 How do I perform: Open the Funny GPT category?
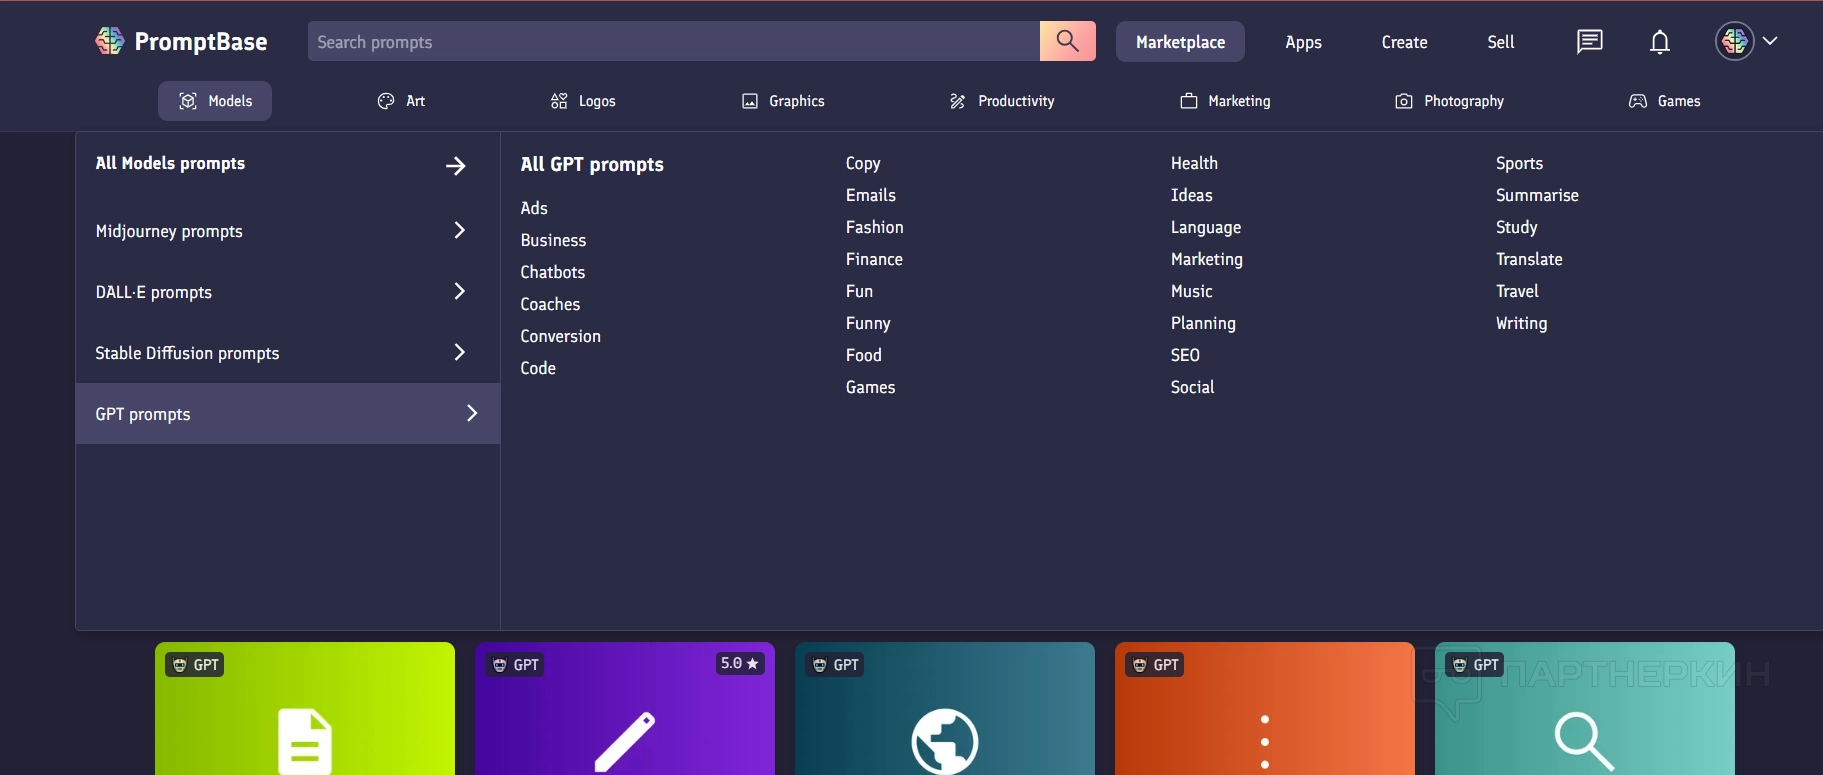(x=868, y=323)
